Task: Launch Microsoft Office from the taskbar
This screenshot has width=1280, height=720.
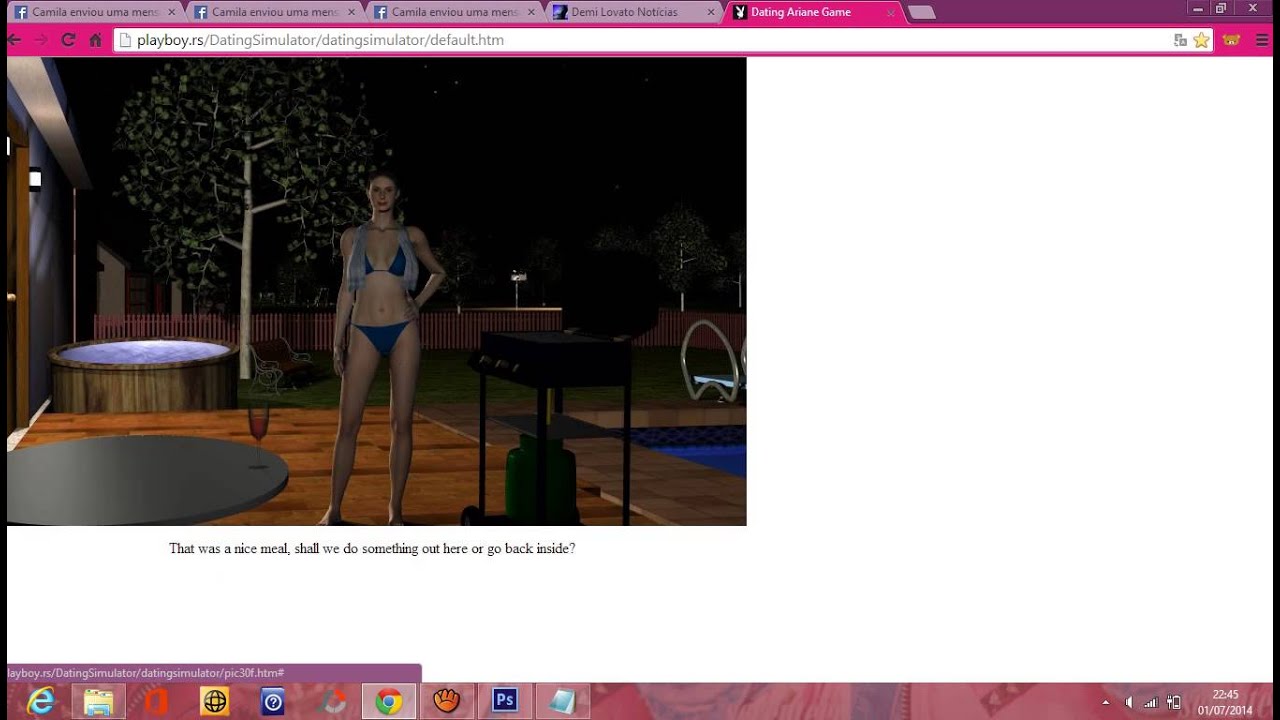Action: coord(156,702)
